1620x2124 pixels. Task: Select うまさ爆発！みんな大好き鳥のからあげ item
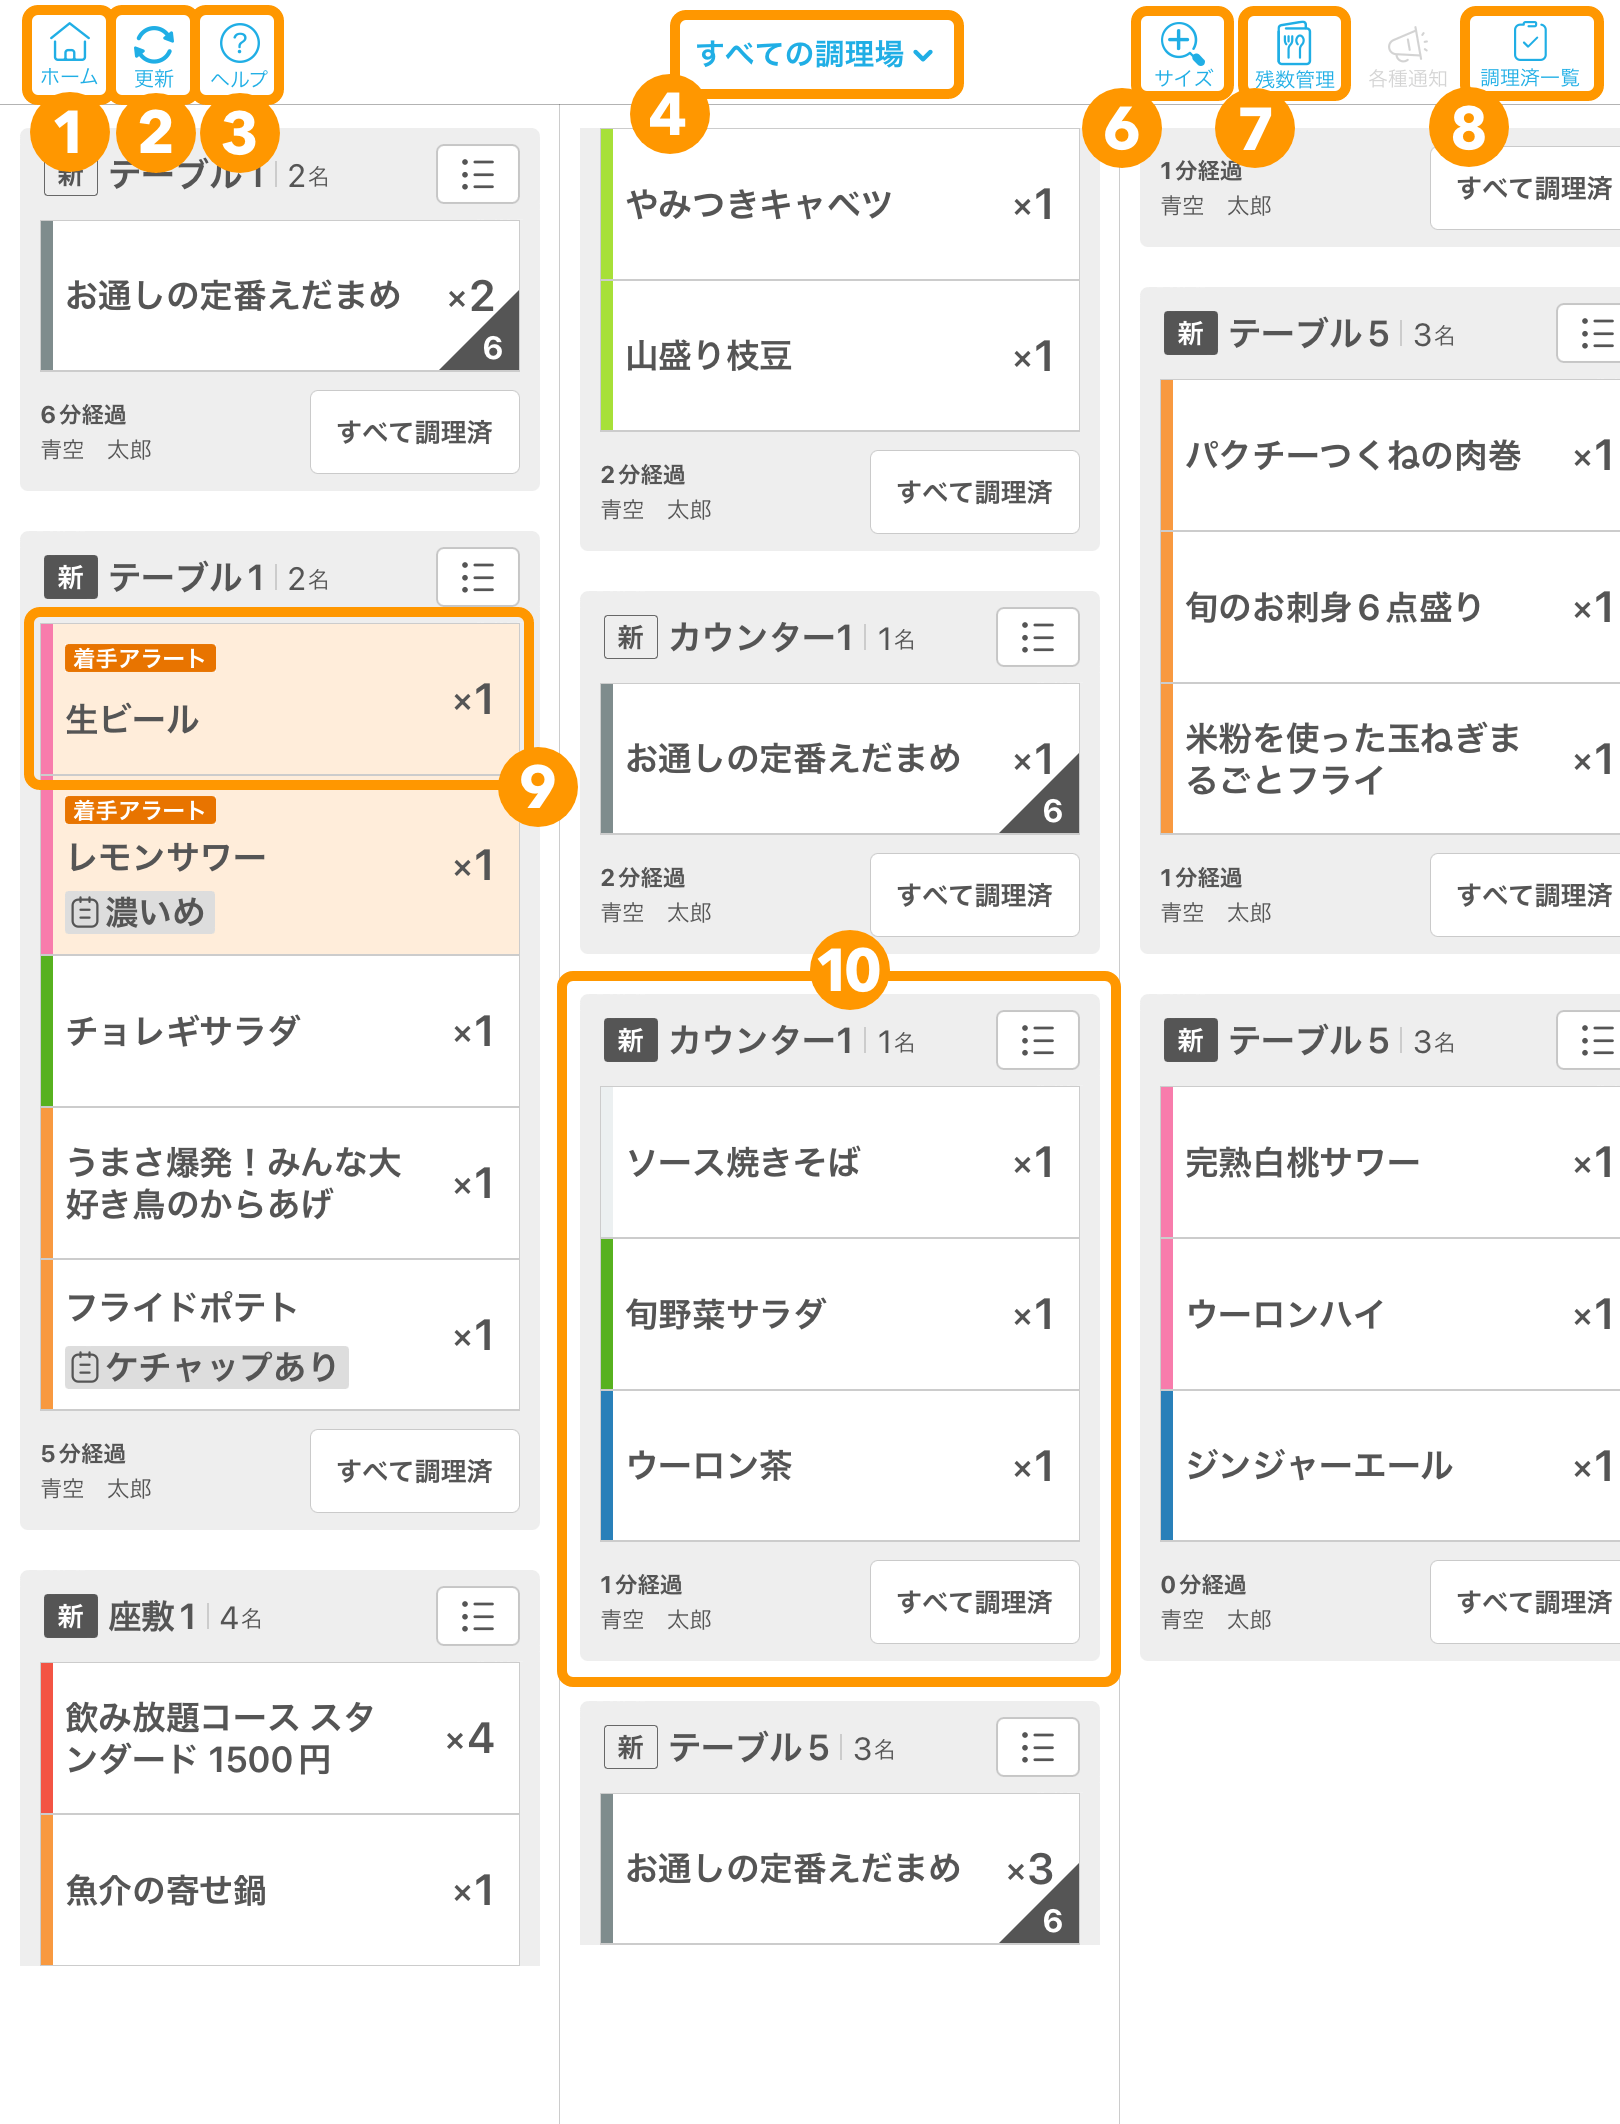(280, 1183)
